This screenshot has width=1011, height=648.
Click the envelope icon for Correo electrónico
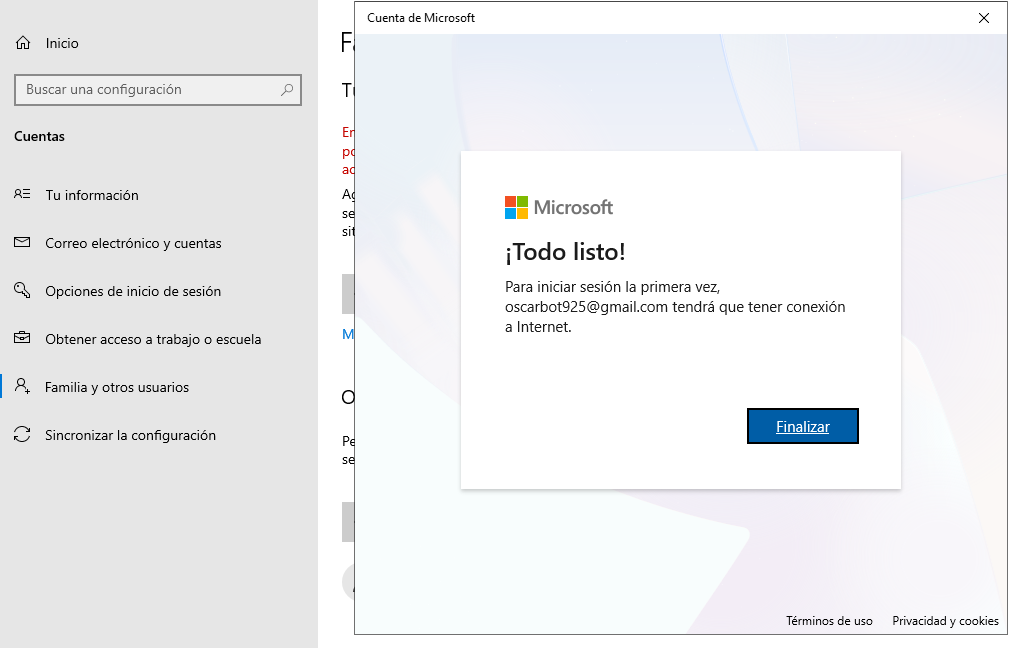[22, 243]
